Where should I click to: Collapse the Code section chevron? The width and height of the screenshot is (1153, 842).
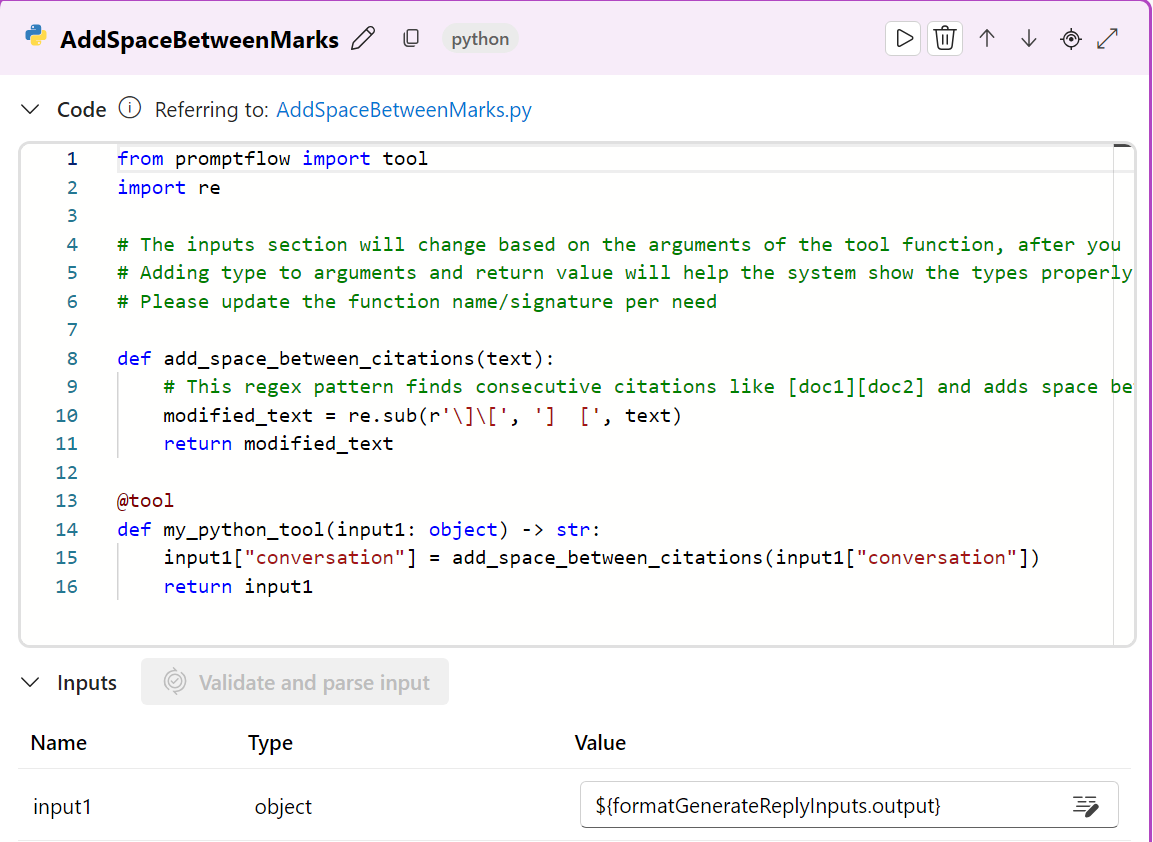pos(30,110)
